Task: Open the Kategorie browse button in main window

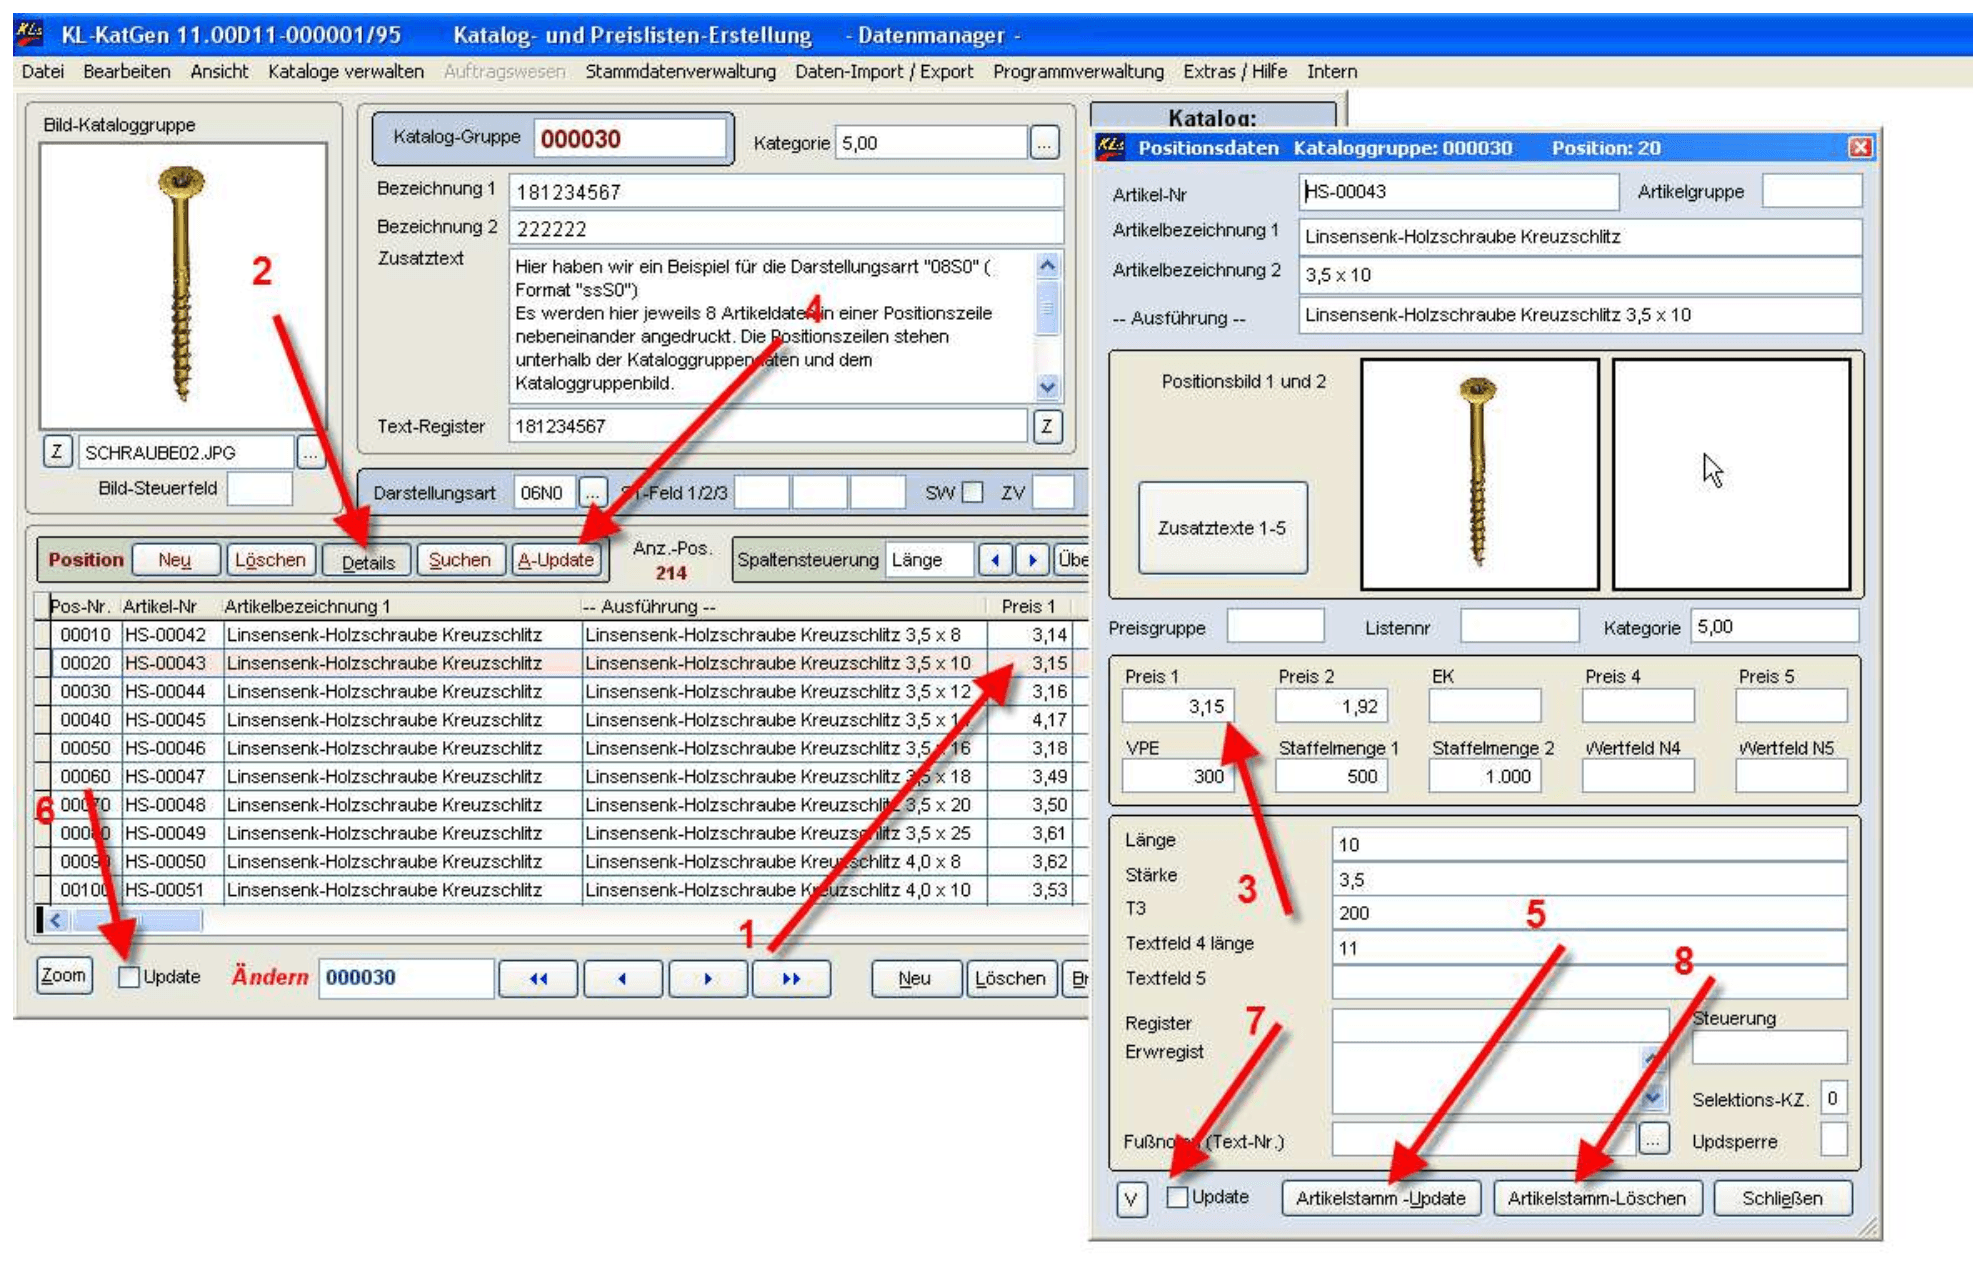Action: pyautogui.click(x=1044, y=143)
